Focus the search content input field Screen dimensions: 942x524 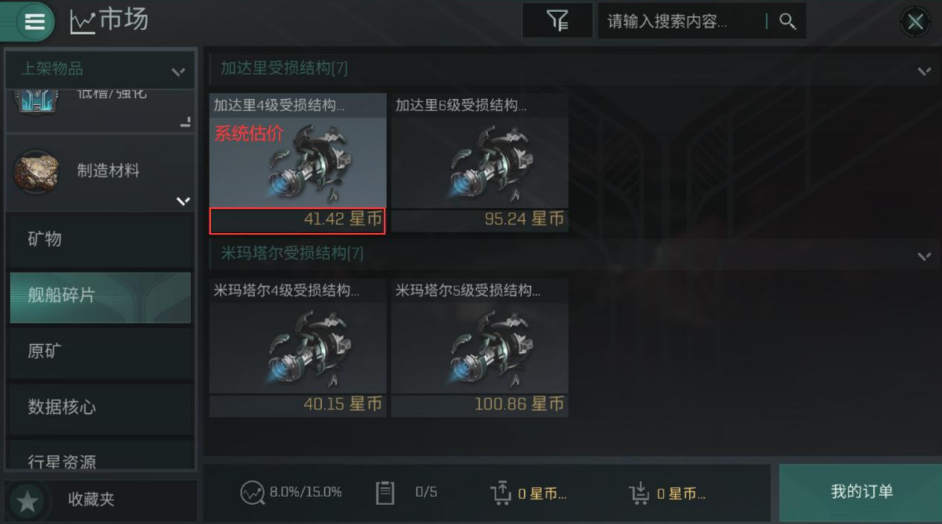tap(683, 22)
